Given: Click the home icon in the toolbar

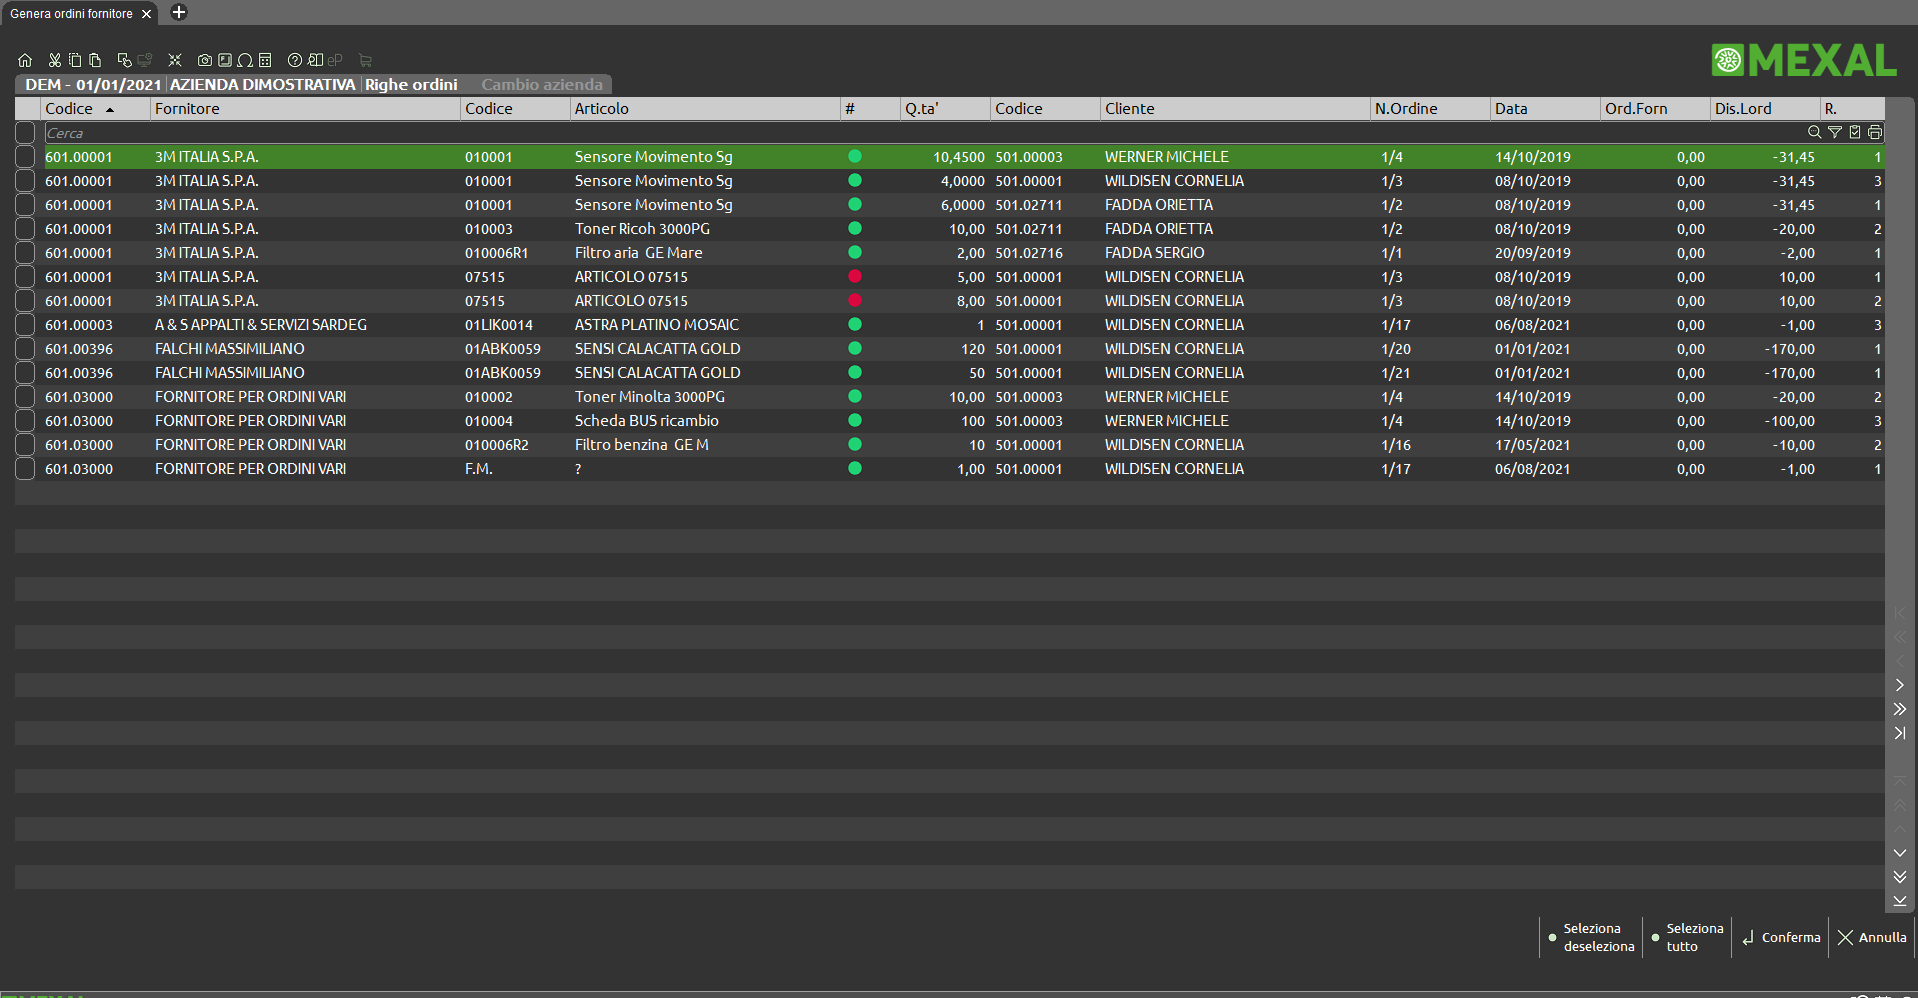Looking at the screenshot, I should point(25,60).
